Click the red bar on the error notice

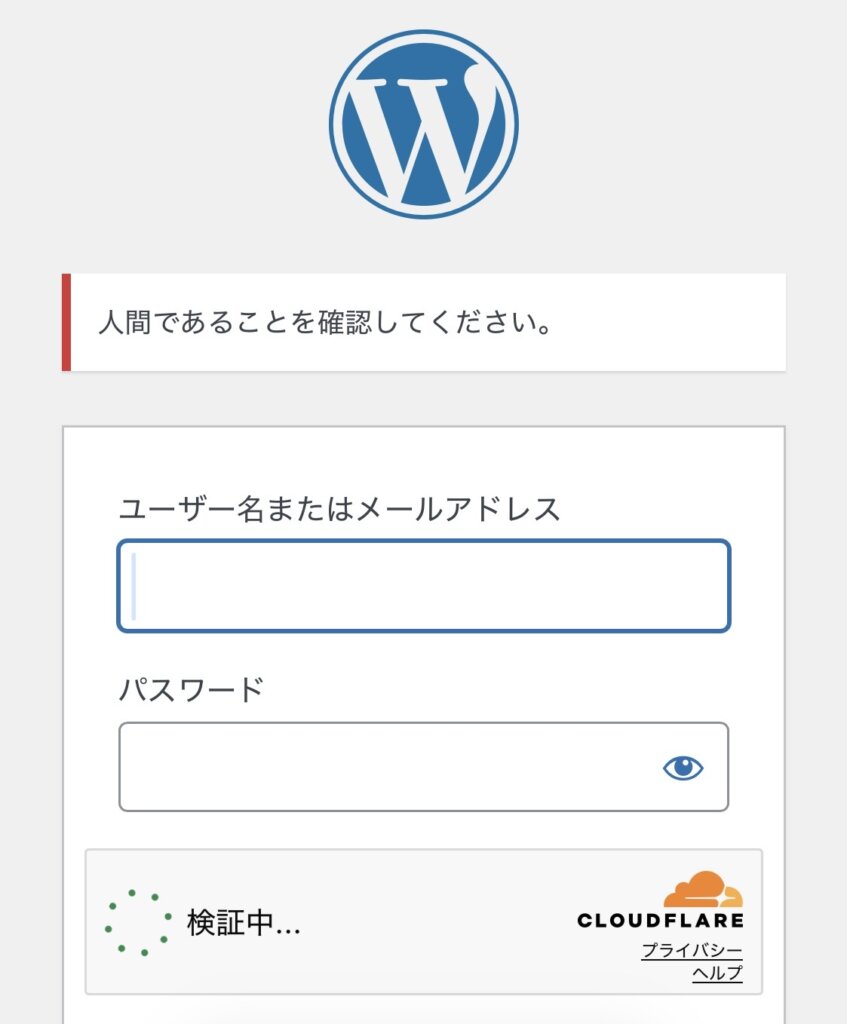66,322
